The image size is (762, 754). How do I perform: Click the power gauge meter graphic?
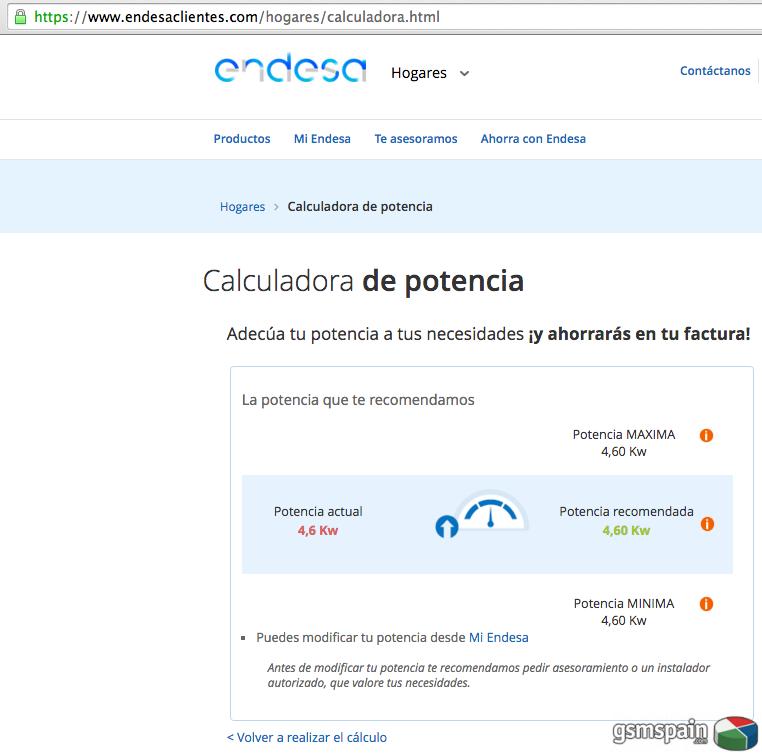pos(491,510)
